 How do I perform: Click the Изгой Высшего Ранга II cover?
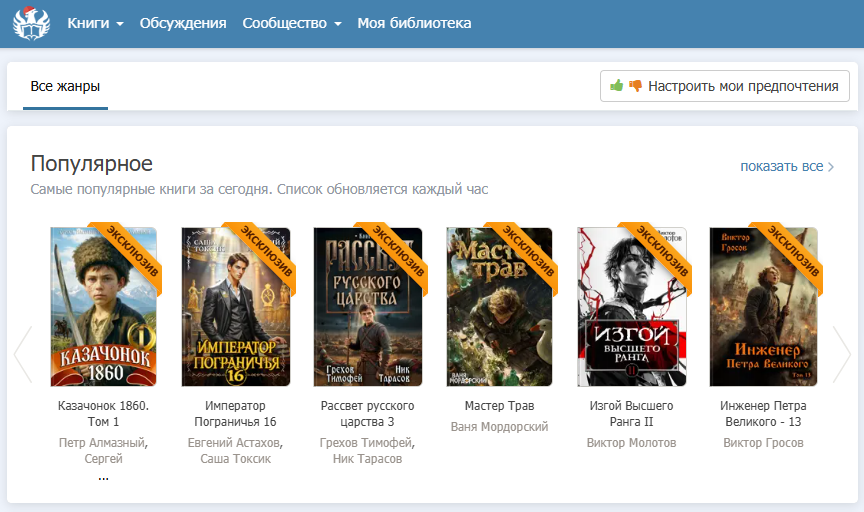tap(631, 307)
